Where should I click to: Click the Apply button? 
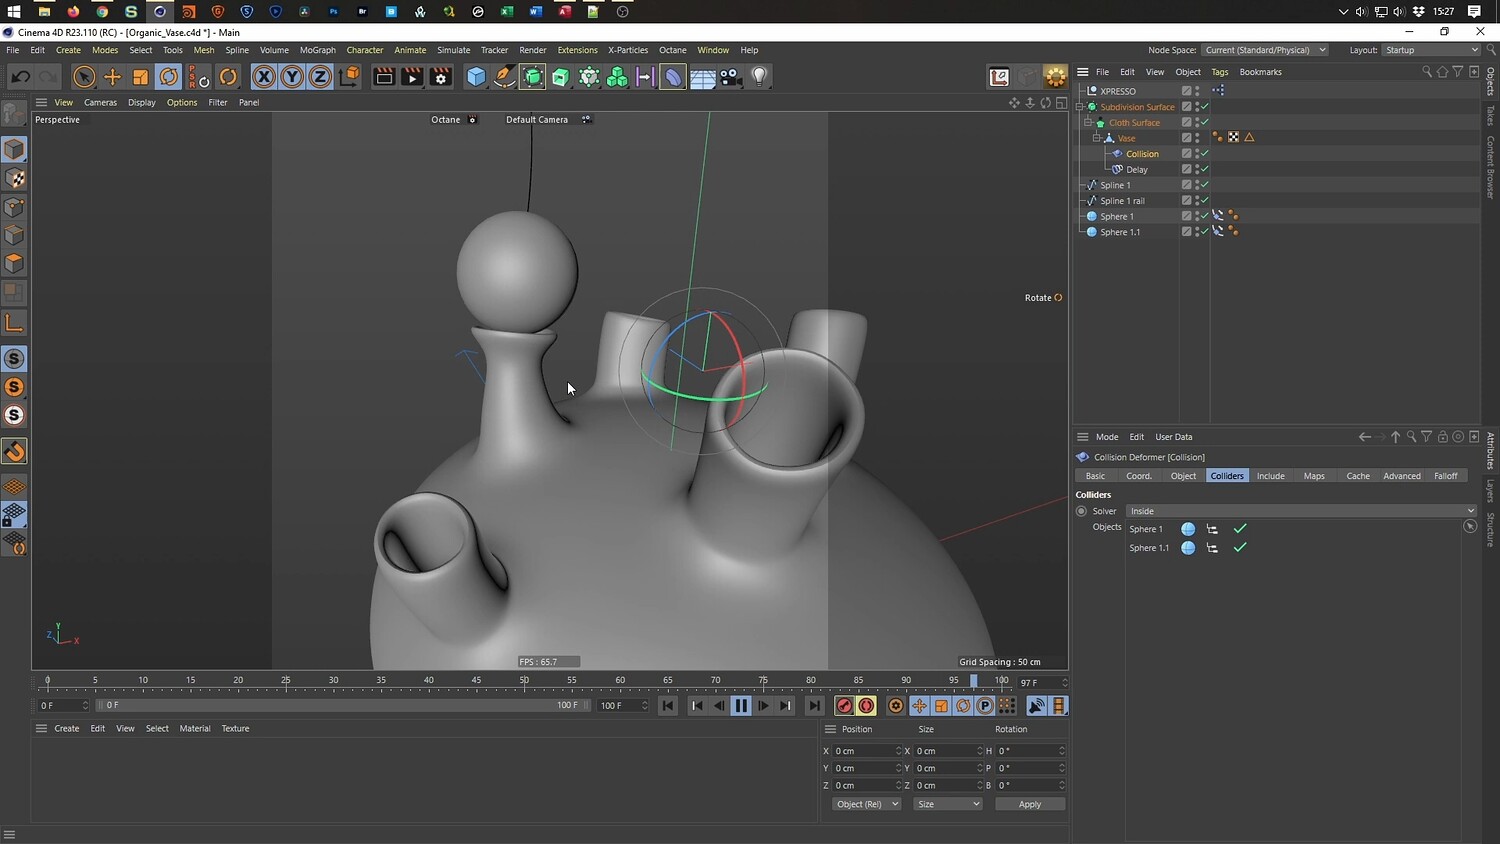(1029, 804)
